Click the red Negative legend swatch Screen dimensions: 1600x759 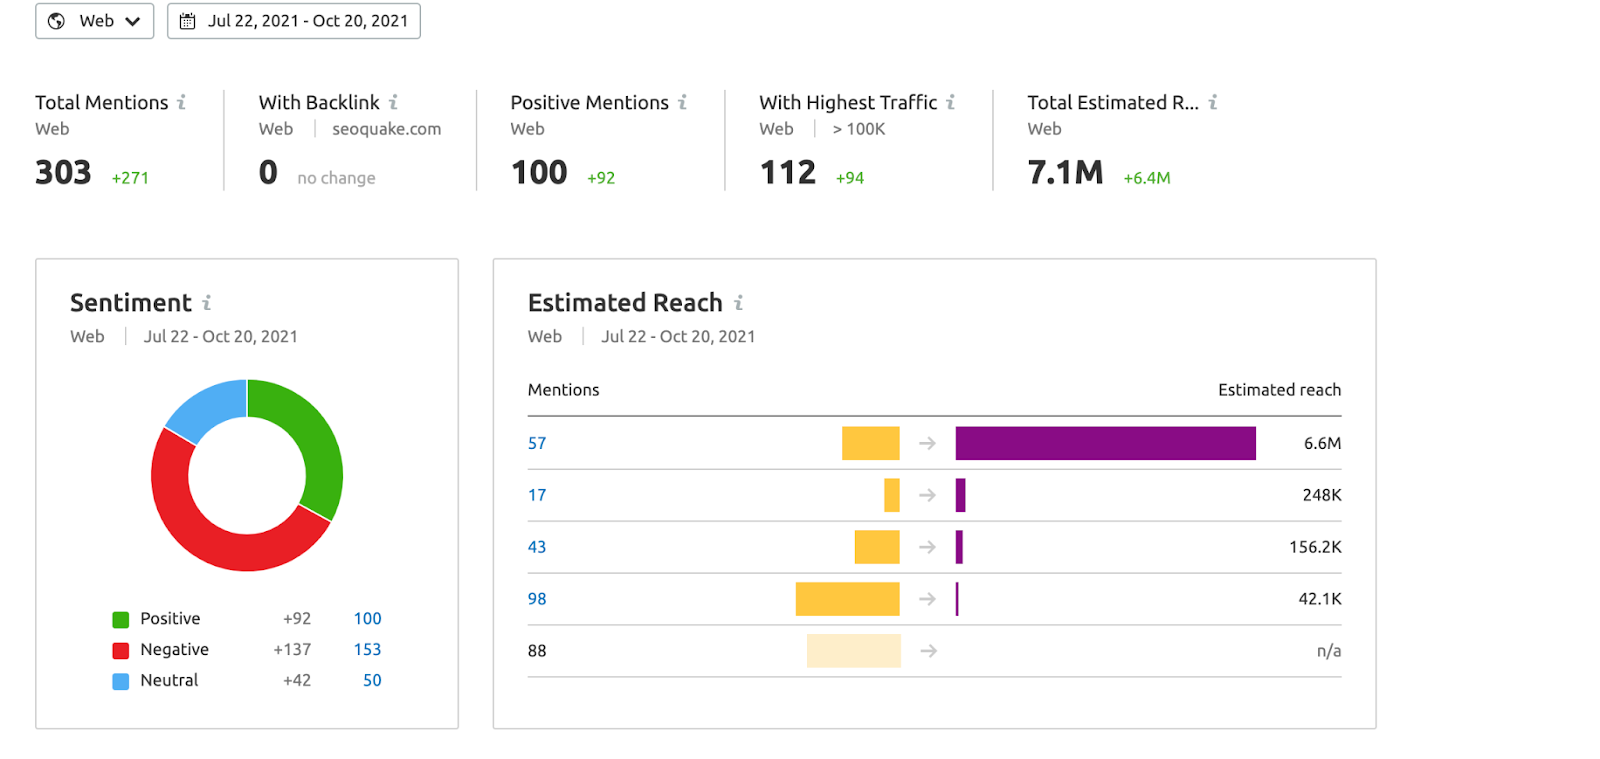pyautogui.click(x=121, y=651)
